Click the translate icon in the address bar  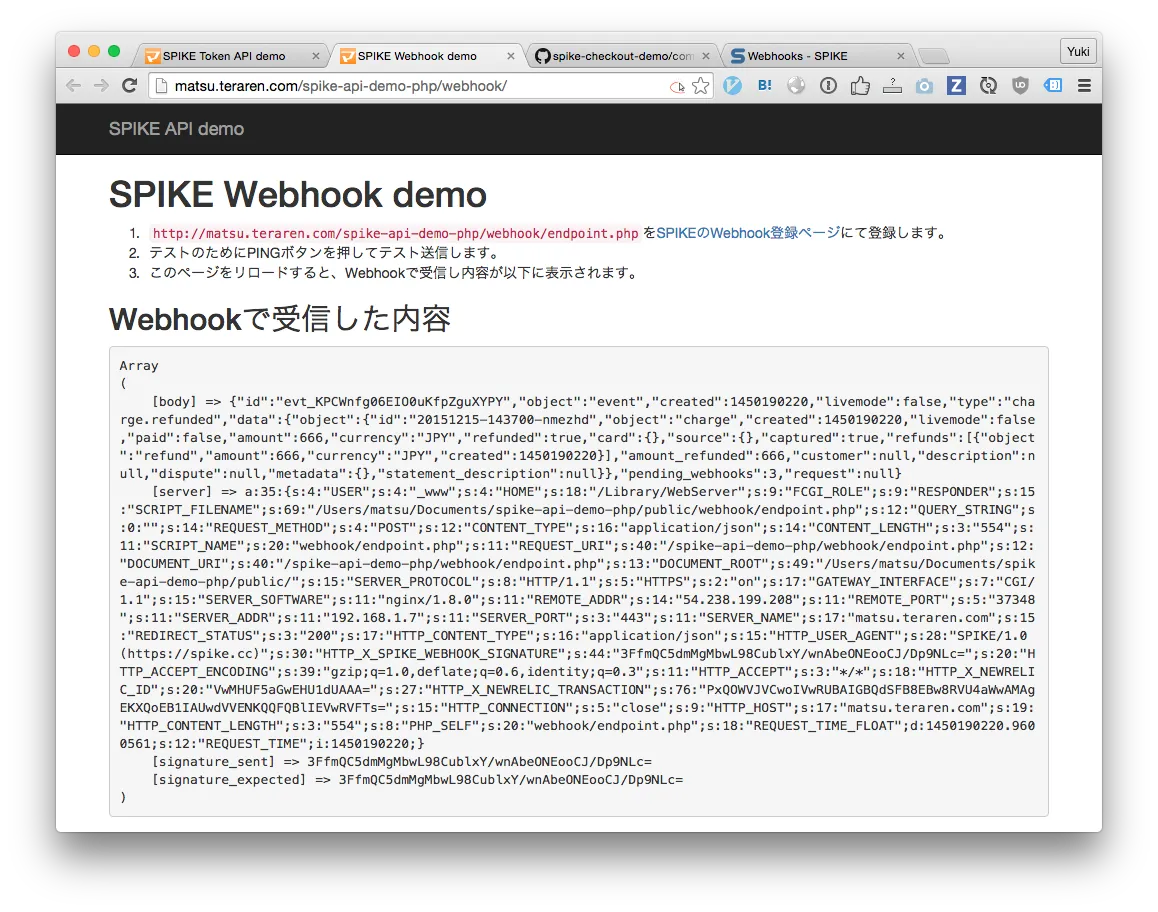click(x=678, y=87)
